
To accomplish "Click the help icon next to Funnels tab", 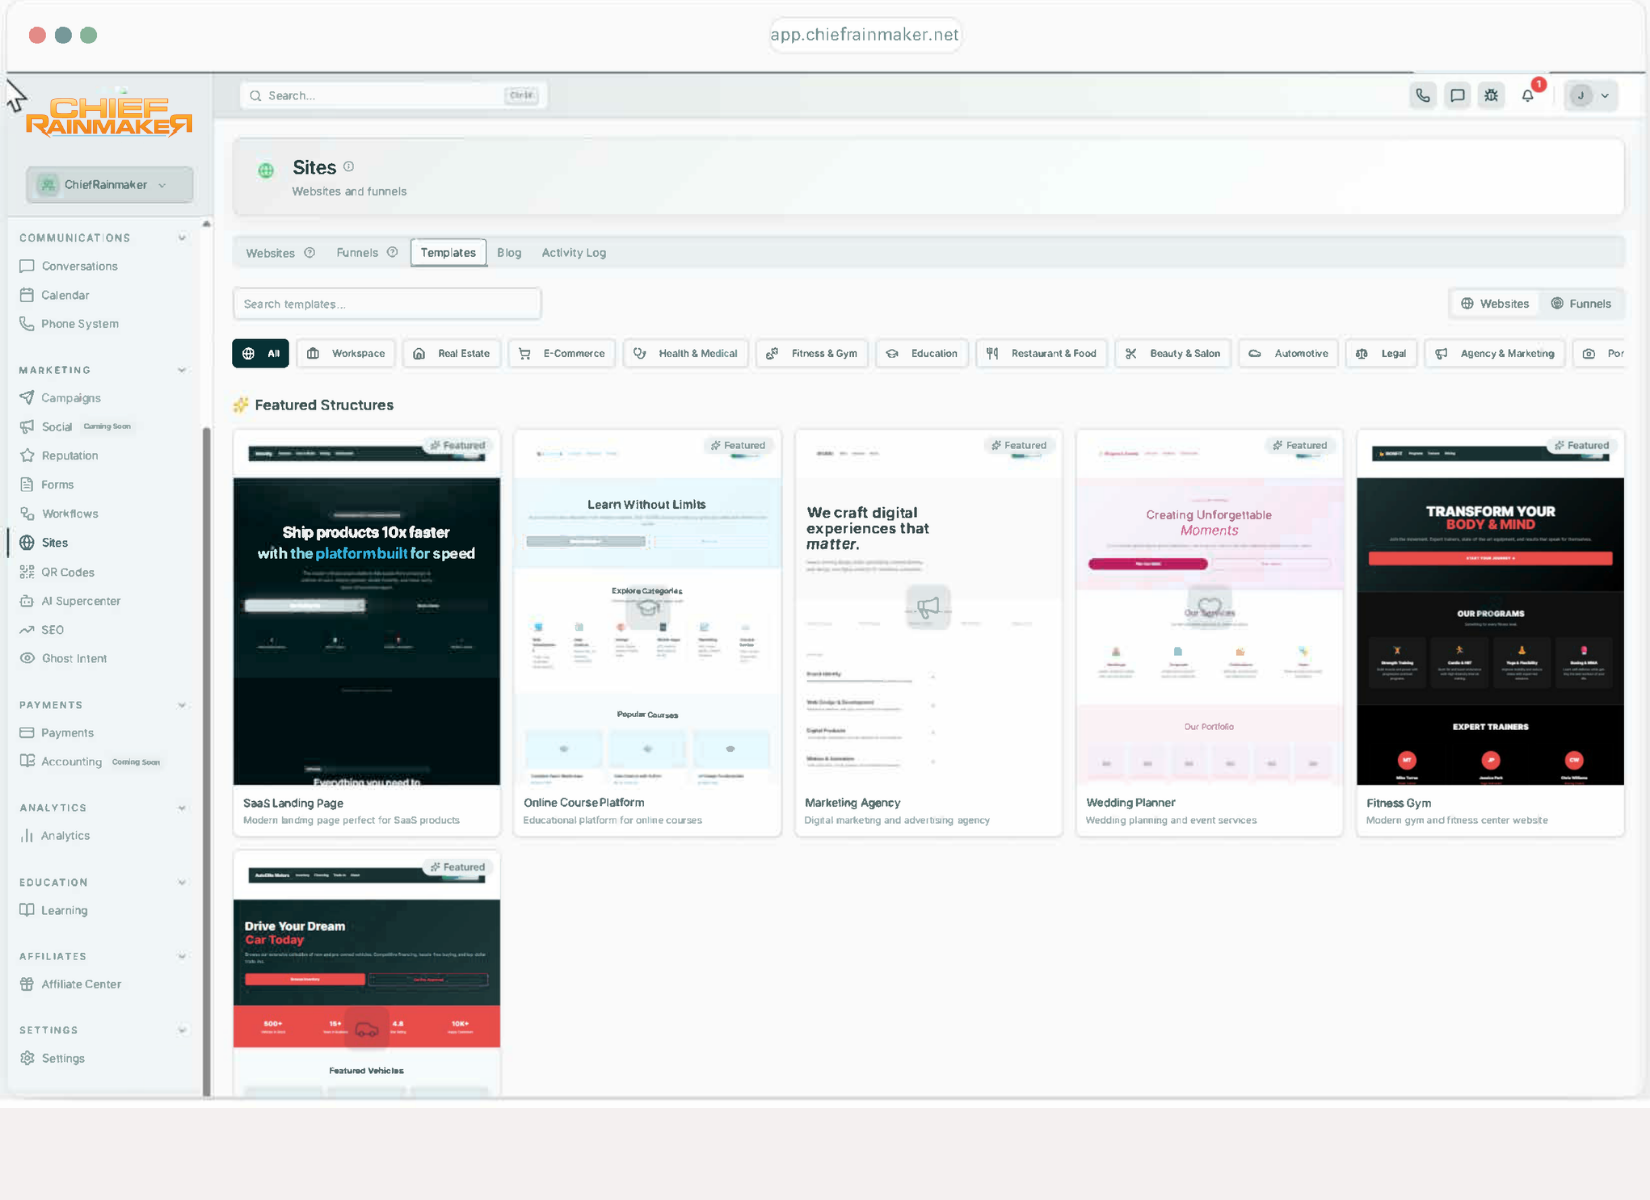I will [393, 252].
